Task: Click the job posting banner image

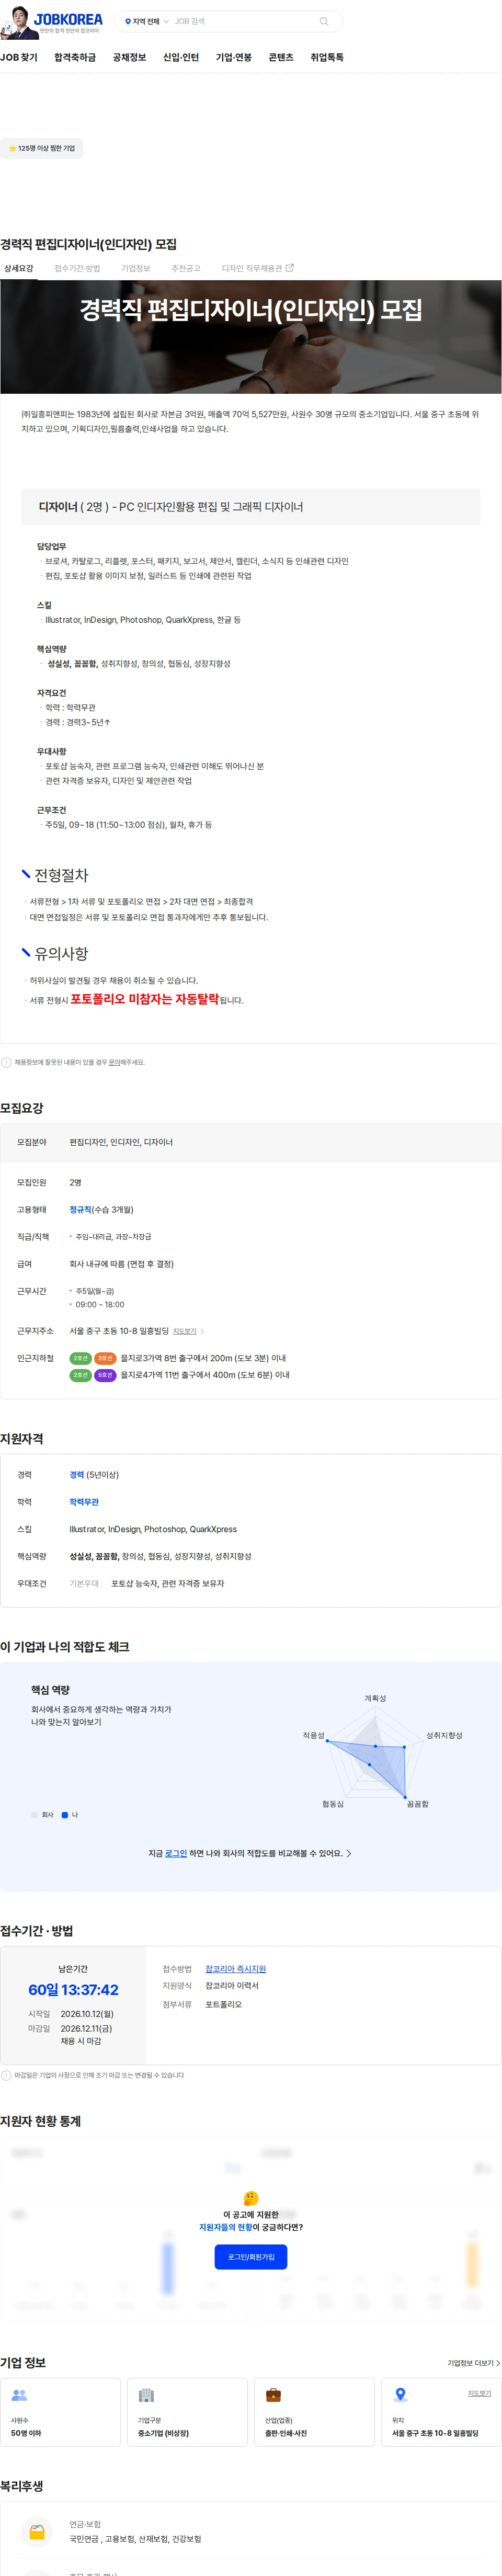Action: (251, 337)
